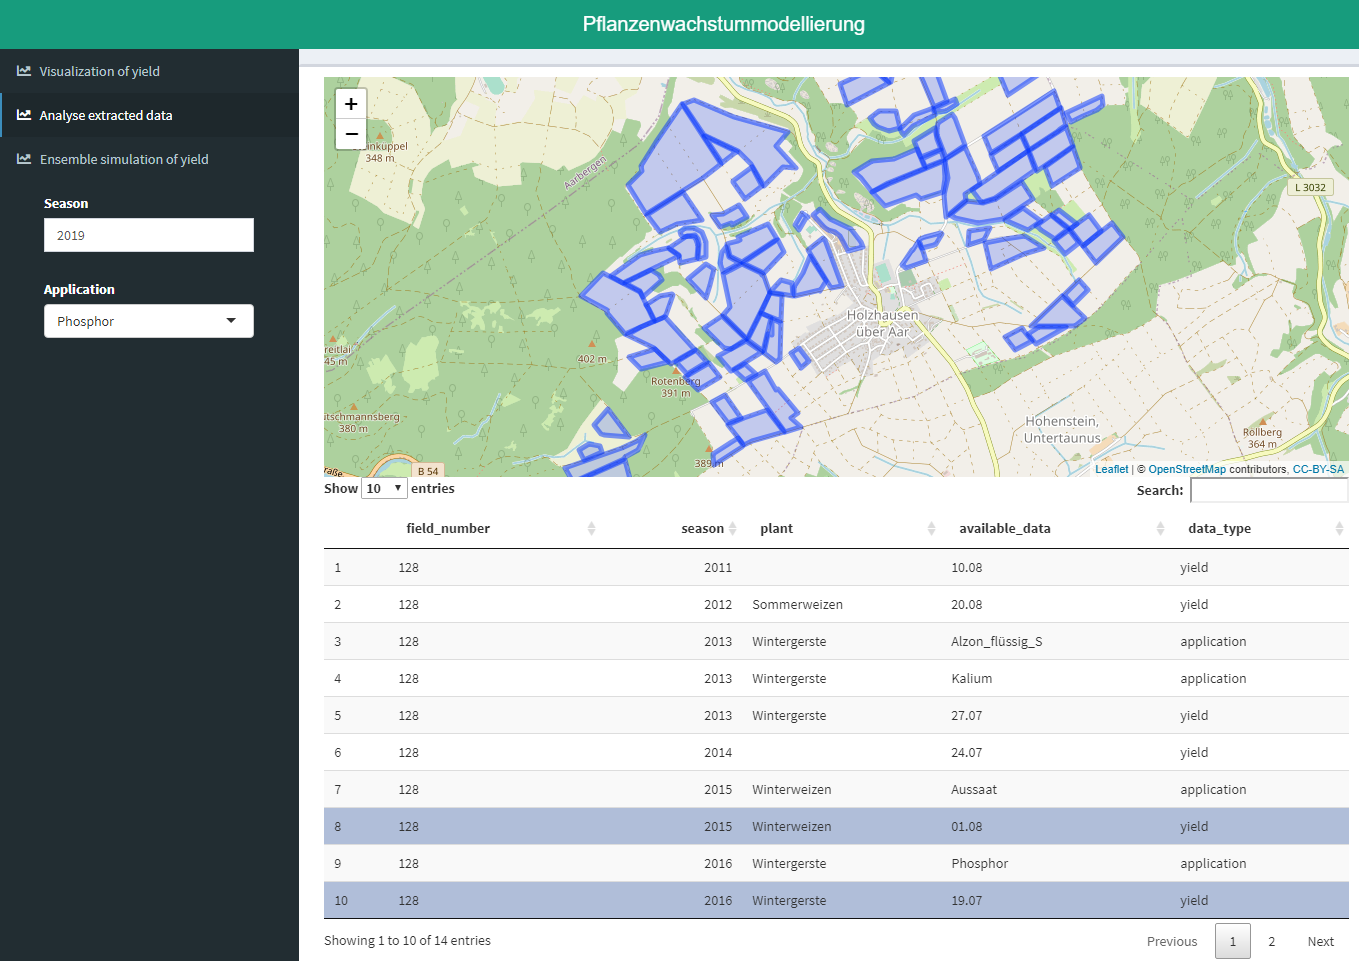Open Analyse extracted data menu item
1359x961 pixels.
click(106, 115)
